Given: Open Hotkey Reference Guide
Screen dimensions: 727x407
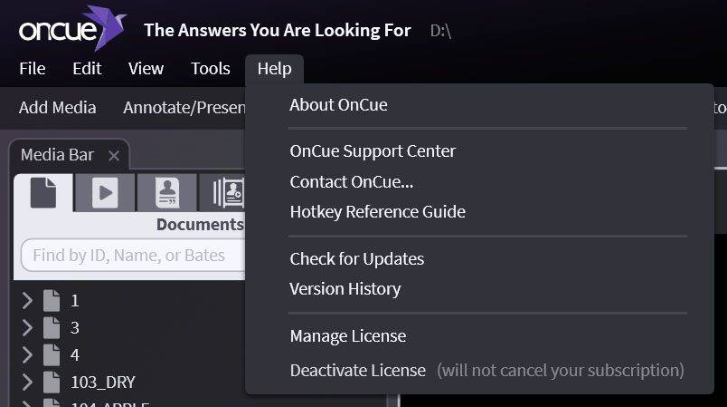Looking at the screenshot, I should pos(377,212).
